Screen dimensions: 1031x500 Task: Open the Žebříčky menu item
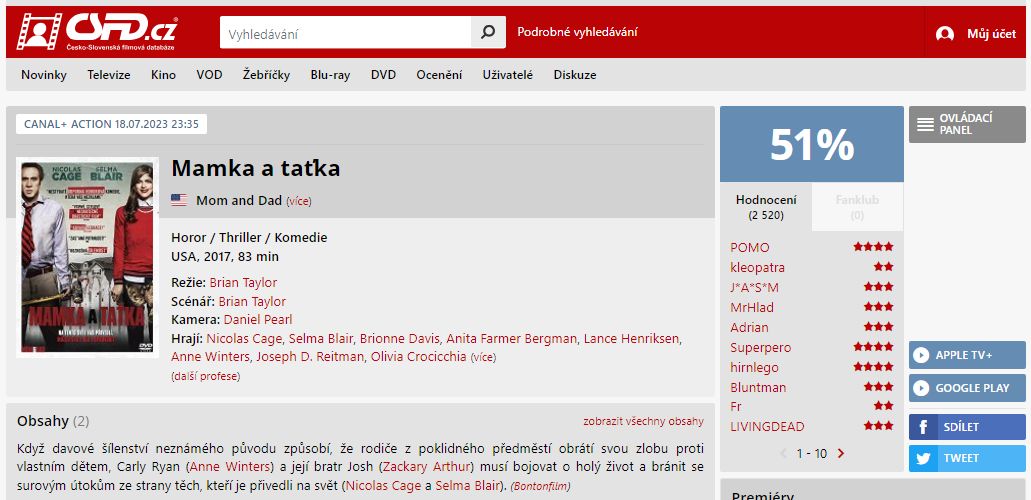coord(266,75)
